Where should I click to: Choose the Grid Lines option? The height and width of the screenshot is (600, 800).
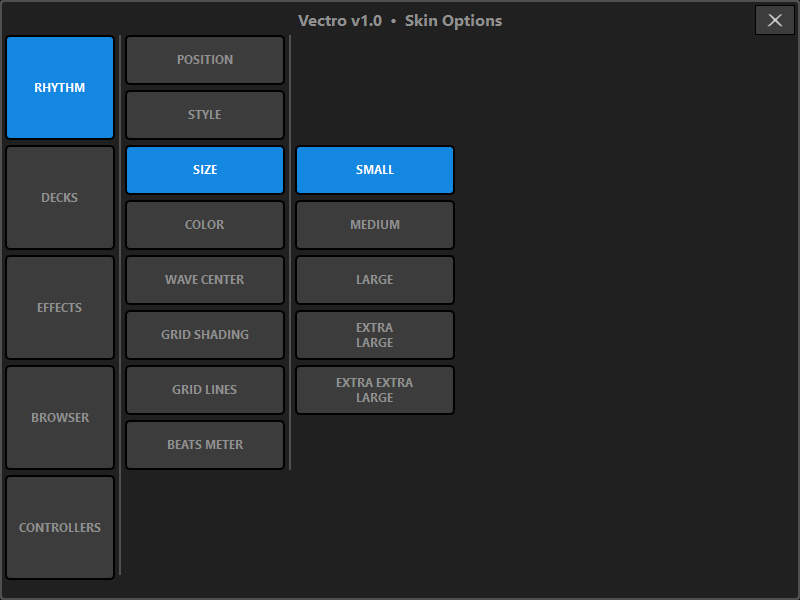coord(205,390)
